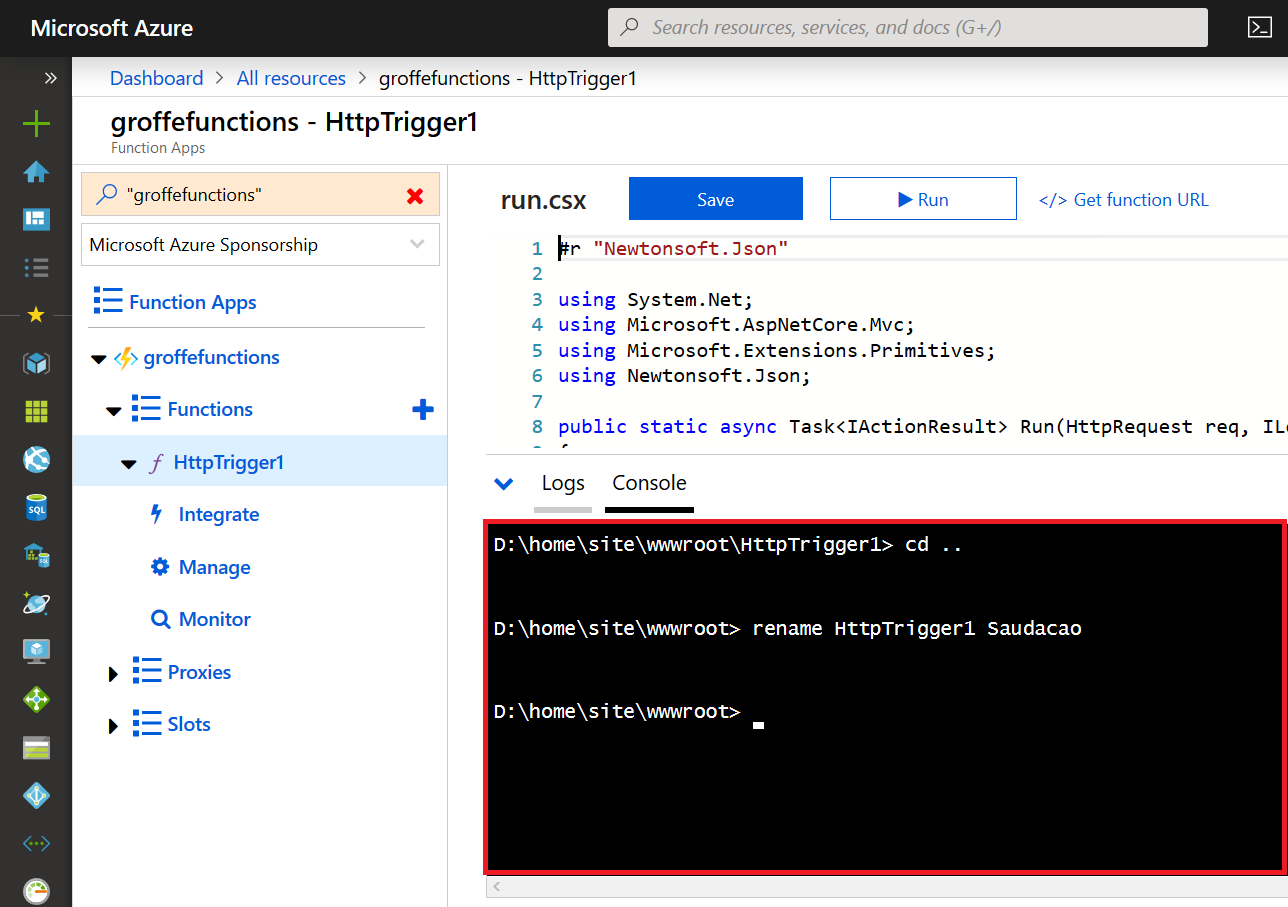
Task: Select the Console tab
Action: 648,483
